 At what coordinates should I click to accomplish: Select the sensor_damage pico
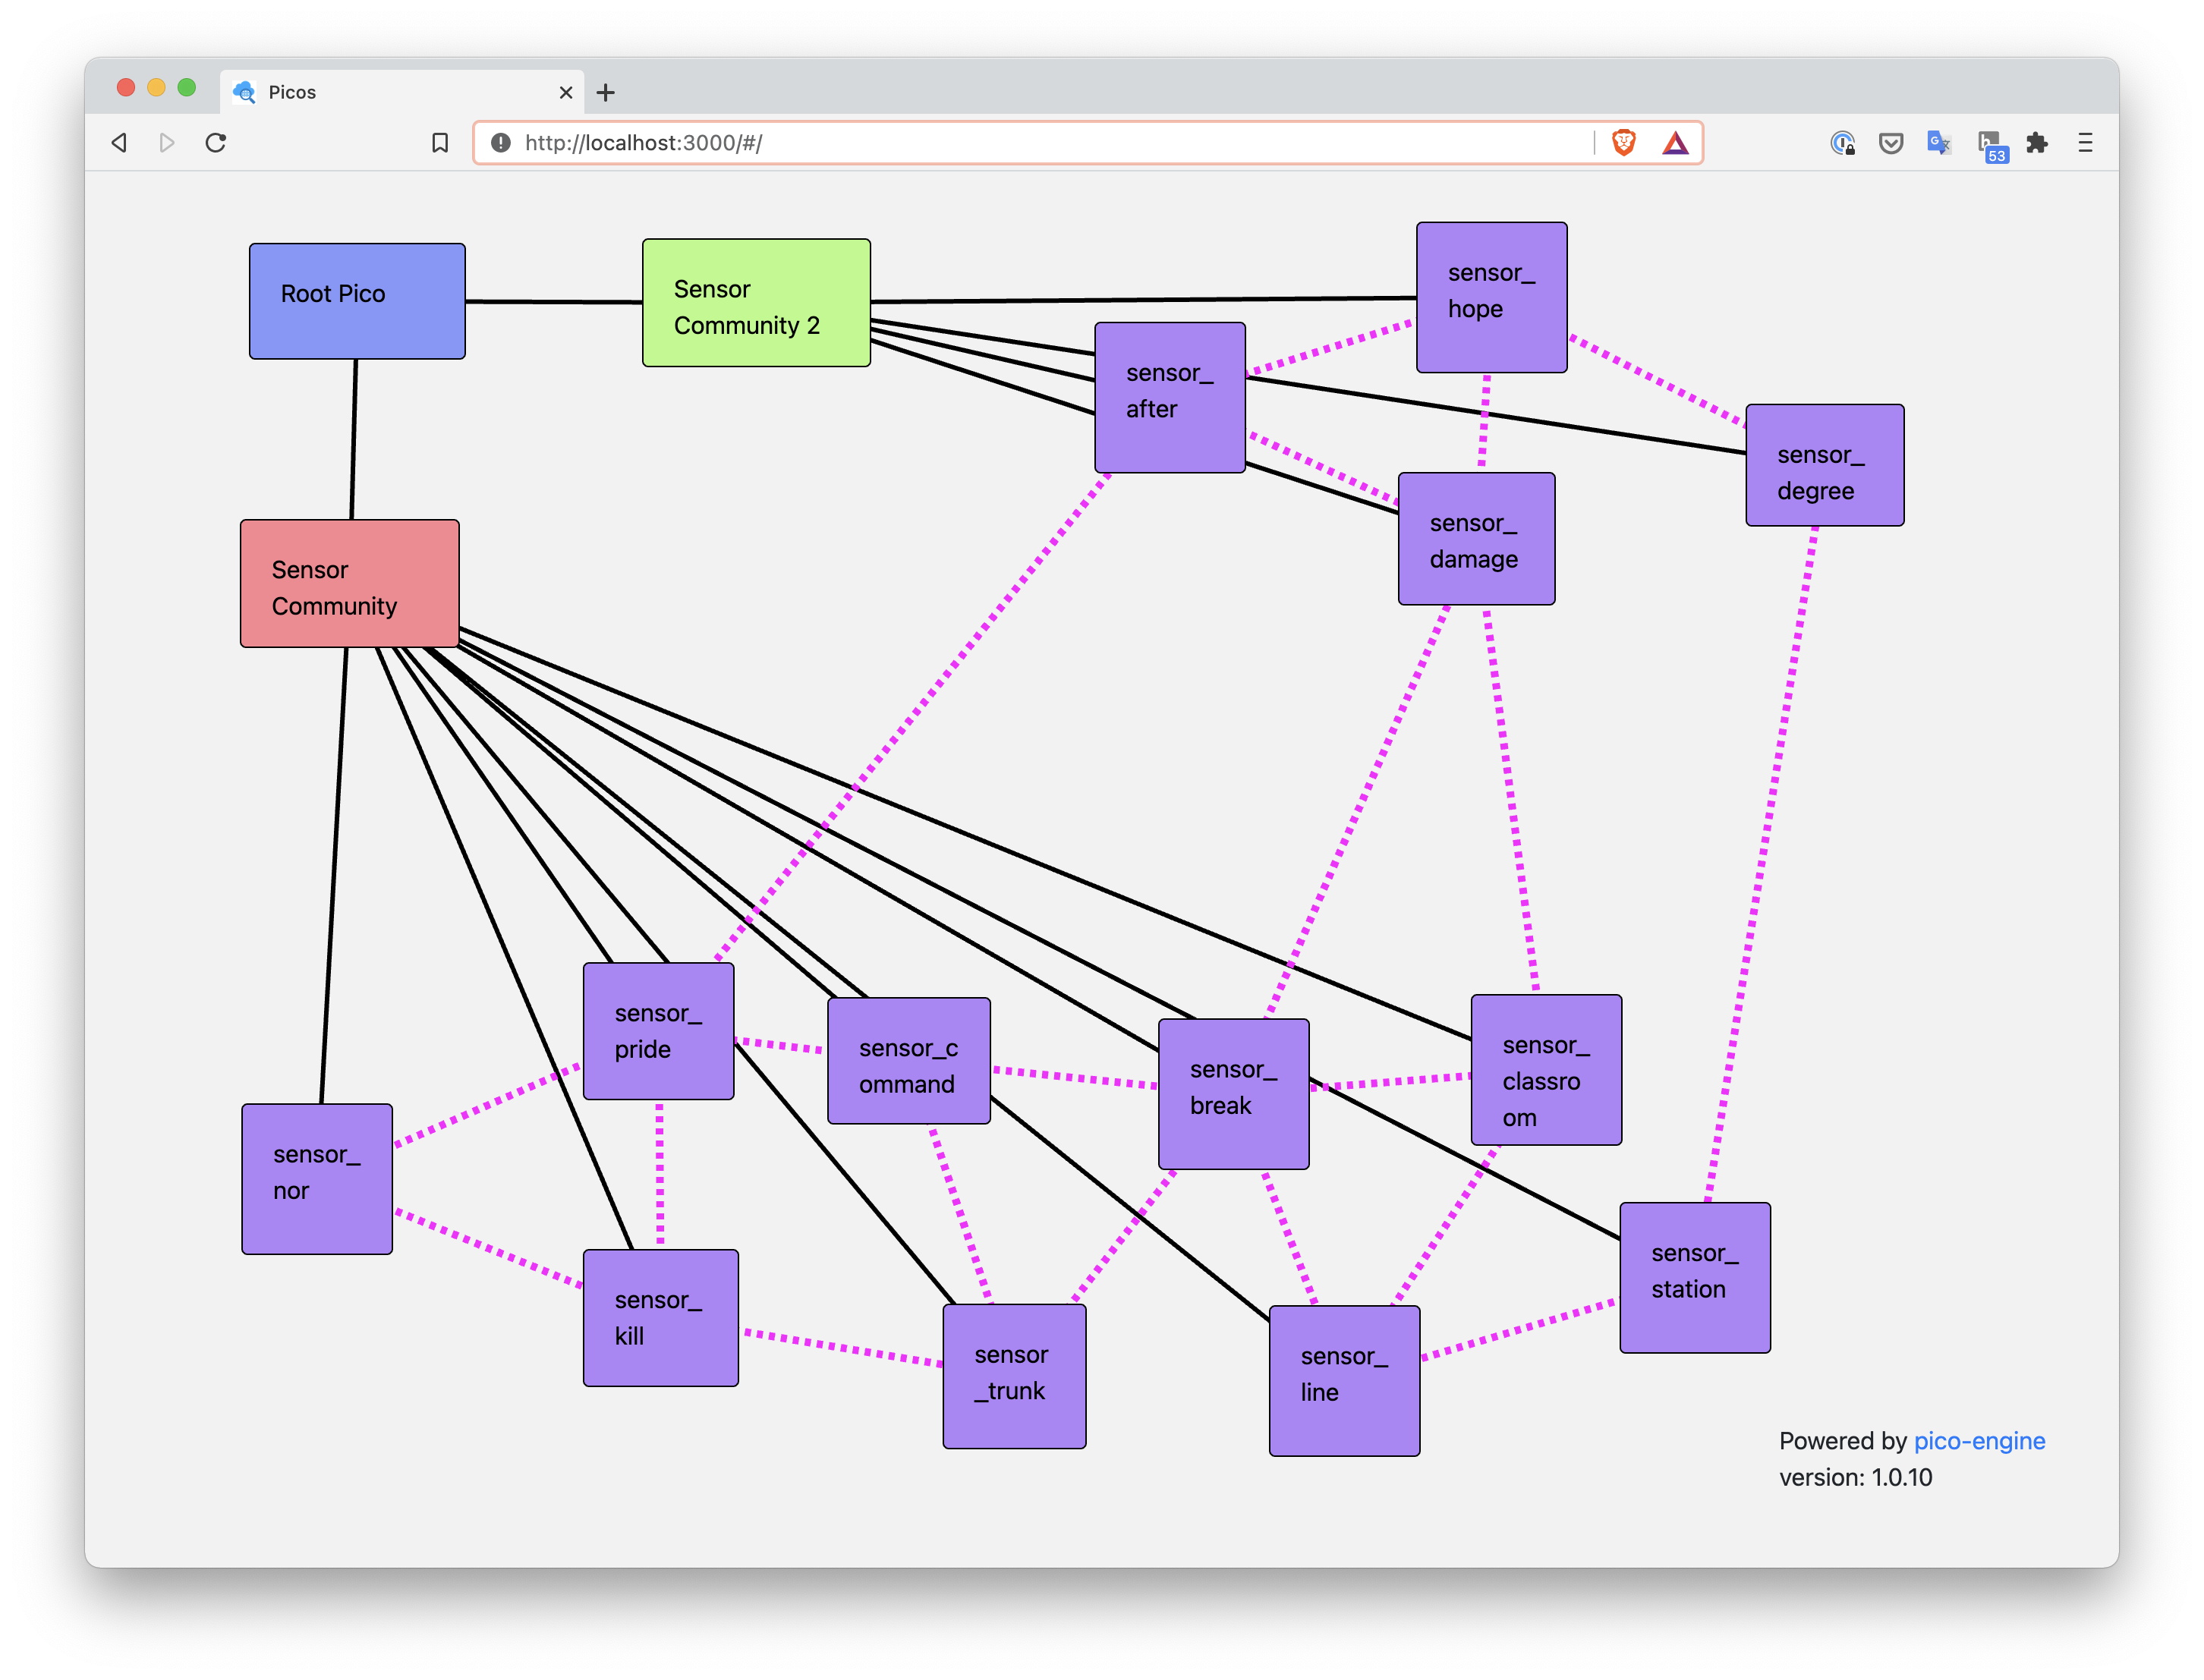tap(1476, 539)
